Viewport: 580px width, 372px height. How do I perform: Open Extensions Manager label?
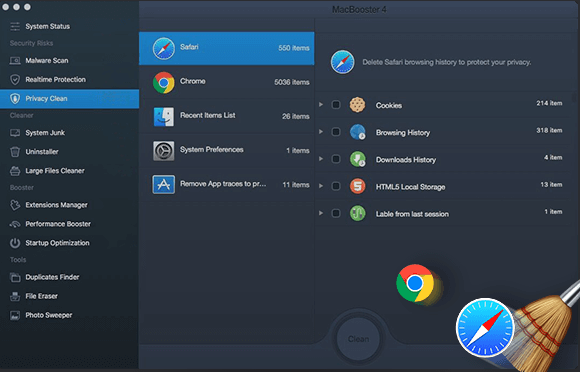56,205
